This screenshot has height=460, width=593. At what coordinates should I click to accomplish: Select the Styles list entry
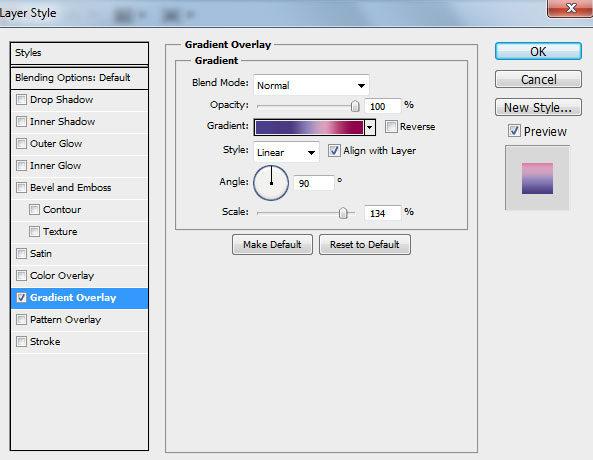pyautogui.click(x=79, y=53)
